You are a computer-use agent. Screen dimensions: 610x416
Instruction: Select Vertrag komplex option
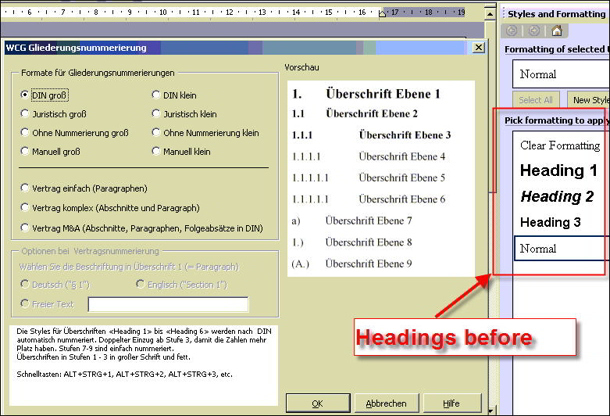(25, 206)
